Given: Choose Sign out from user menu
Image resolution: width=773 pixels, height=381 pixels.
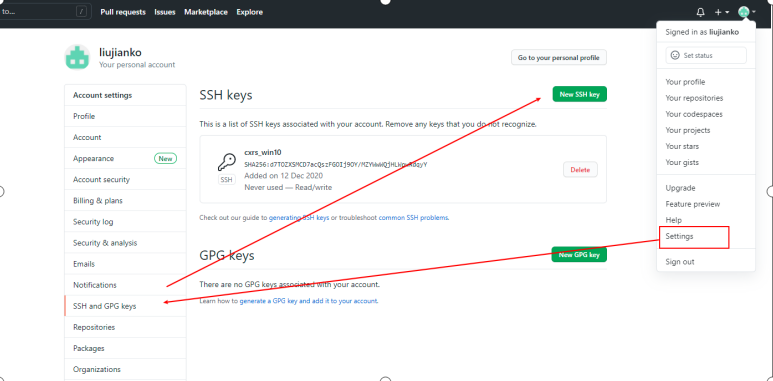Looking at the screenshot, I should click(706, 262).
